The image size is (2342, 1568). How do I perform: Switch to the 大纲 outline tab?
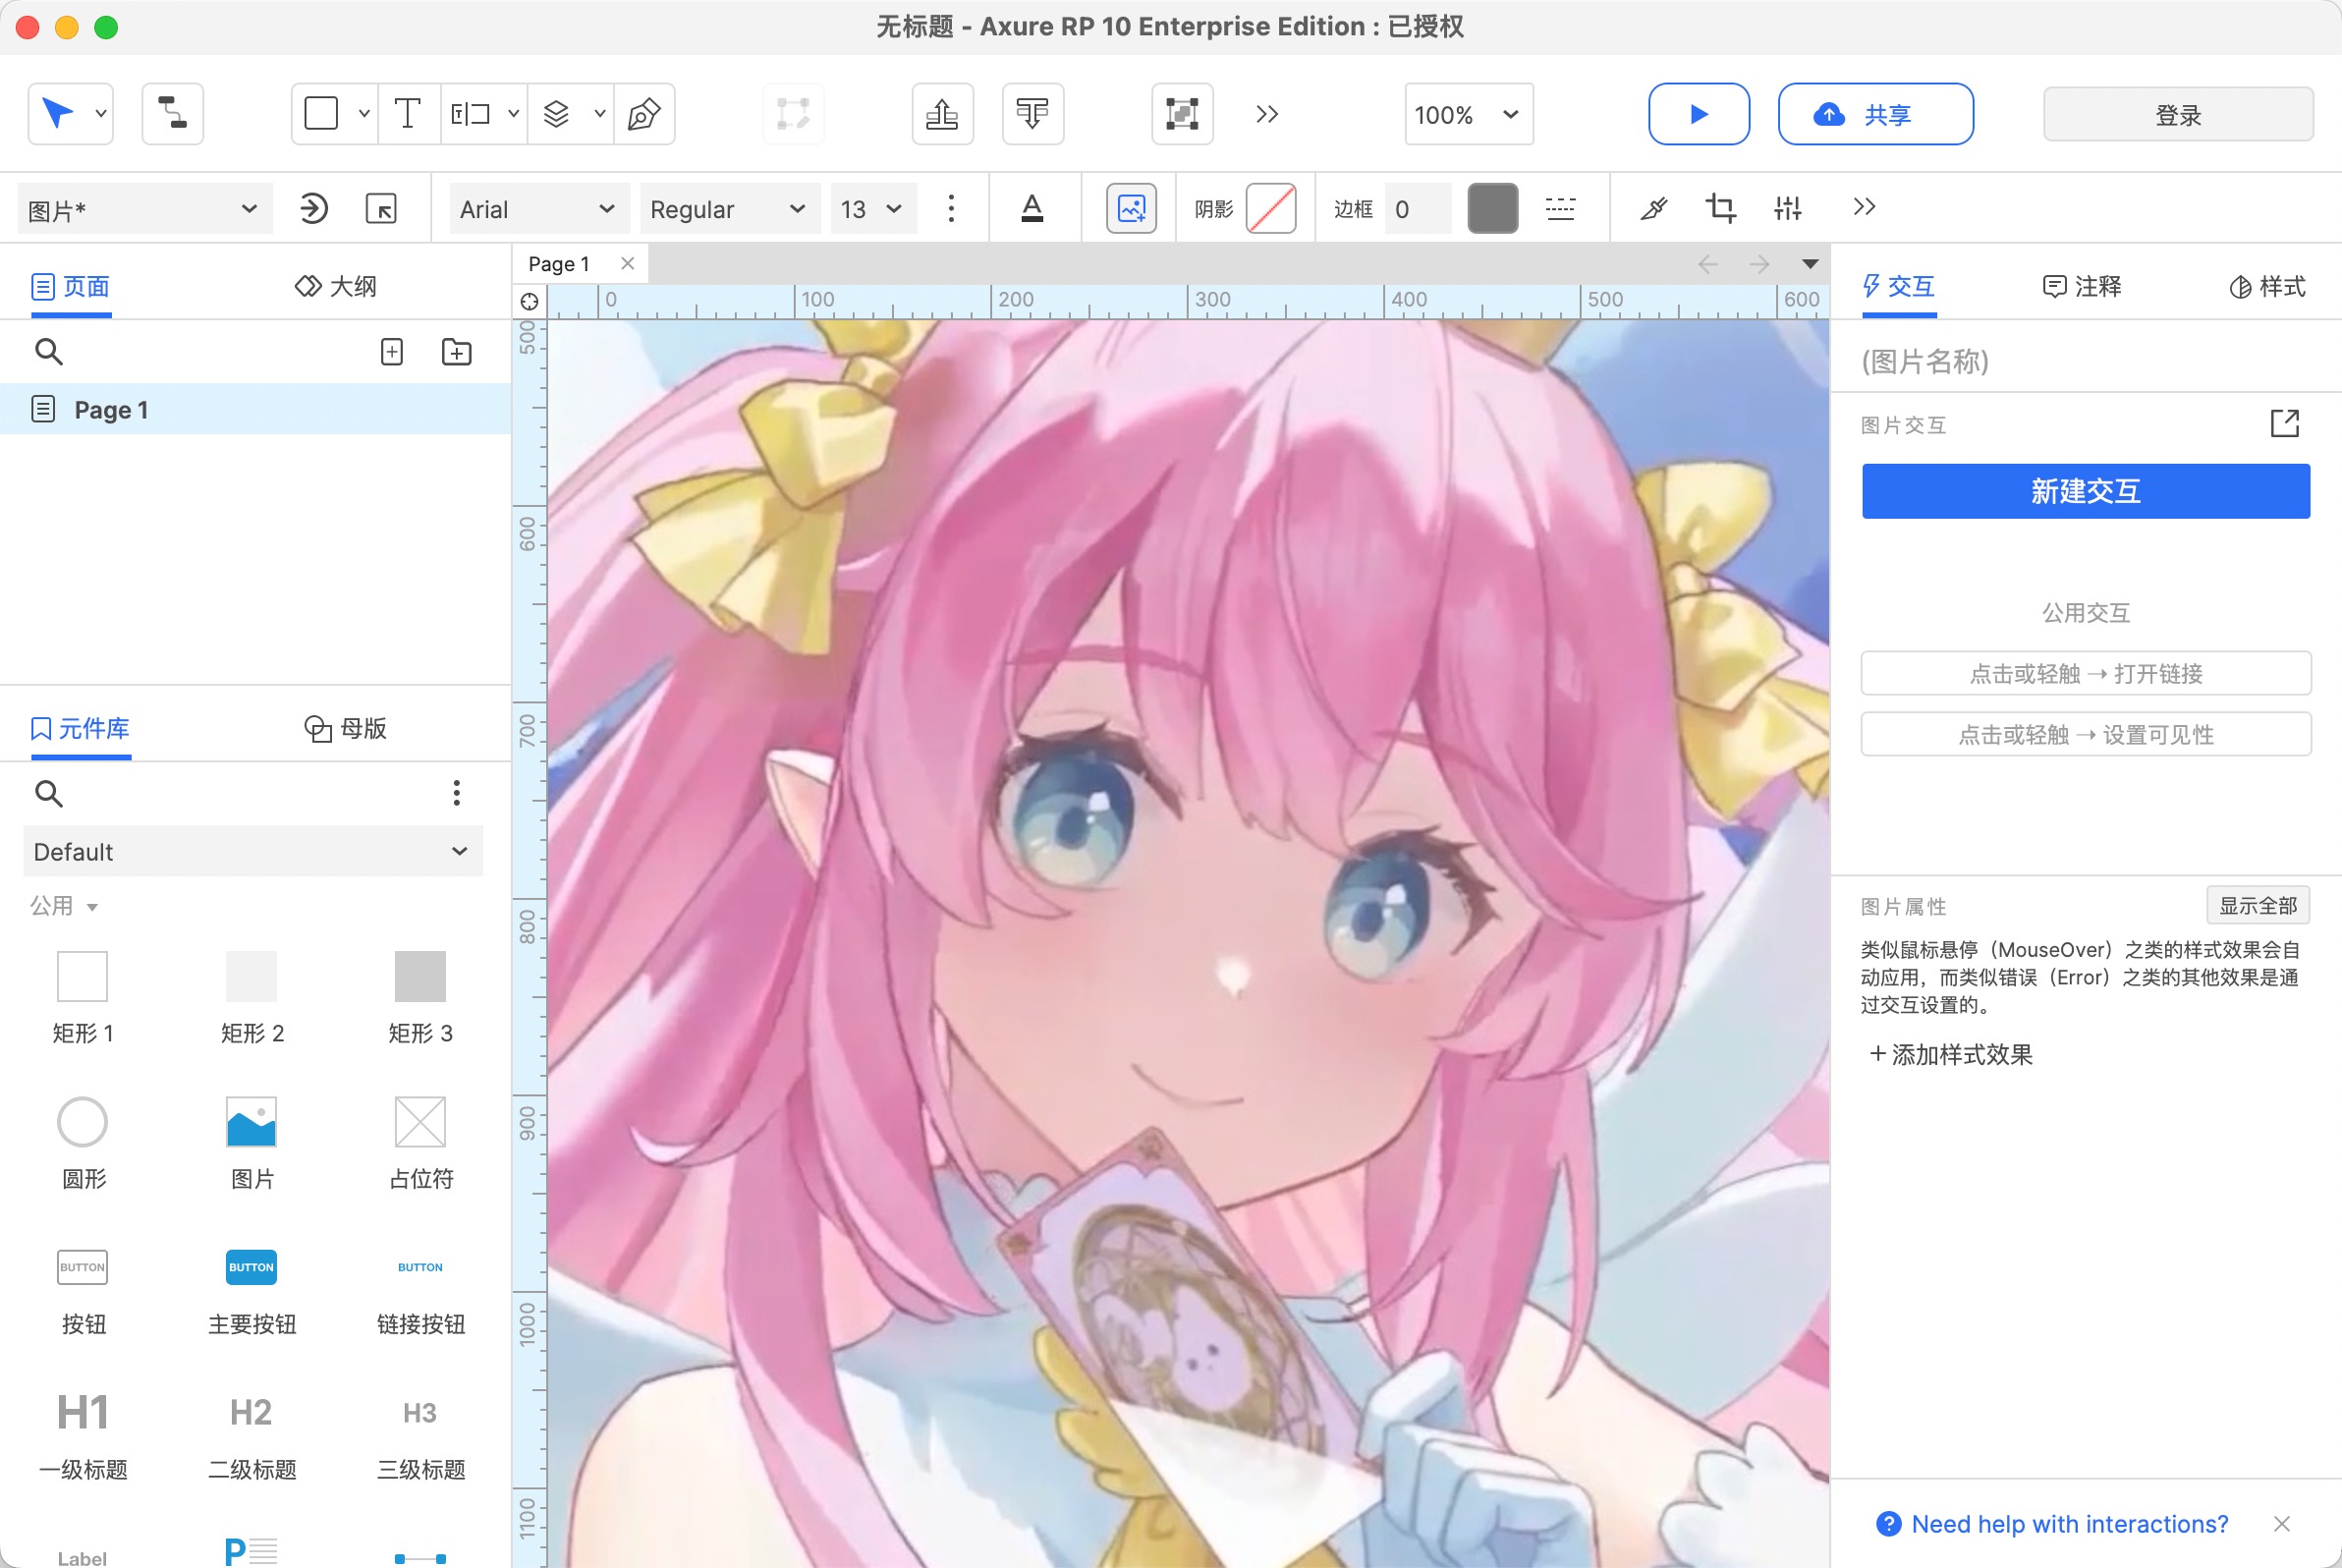click(x=336, y=287)
